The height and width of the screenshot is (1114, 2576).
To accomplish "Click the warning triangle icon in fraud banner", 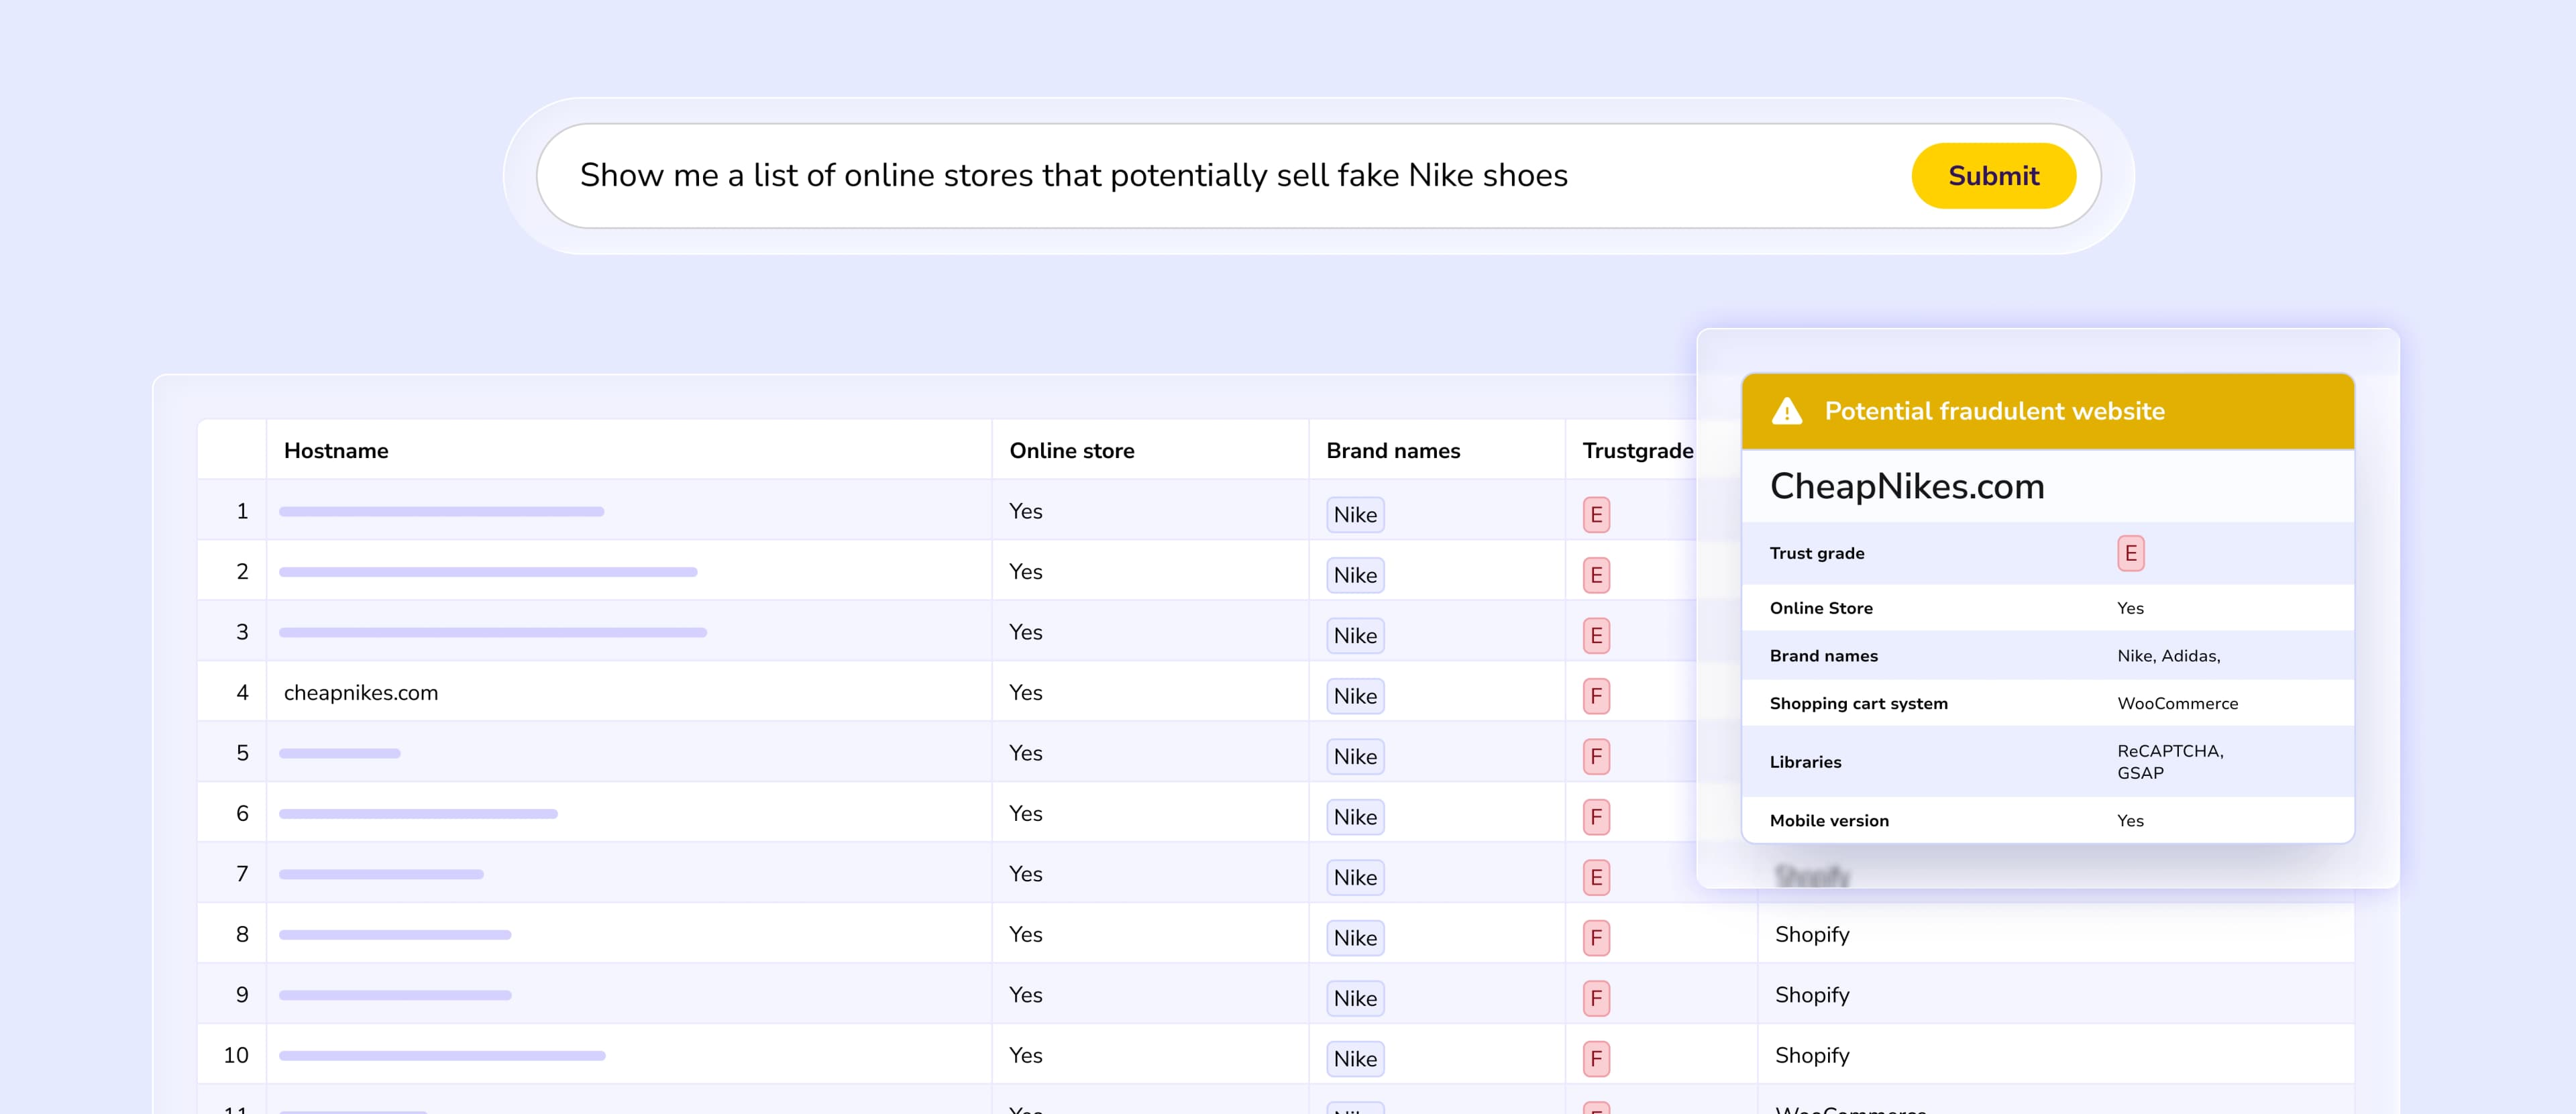I will 1786,411.
